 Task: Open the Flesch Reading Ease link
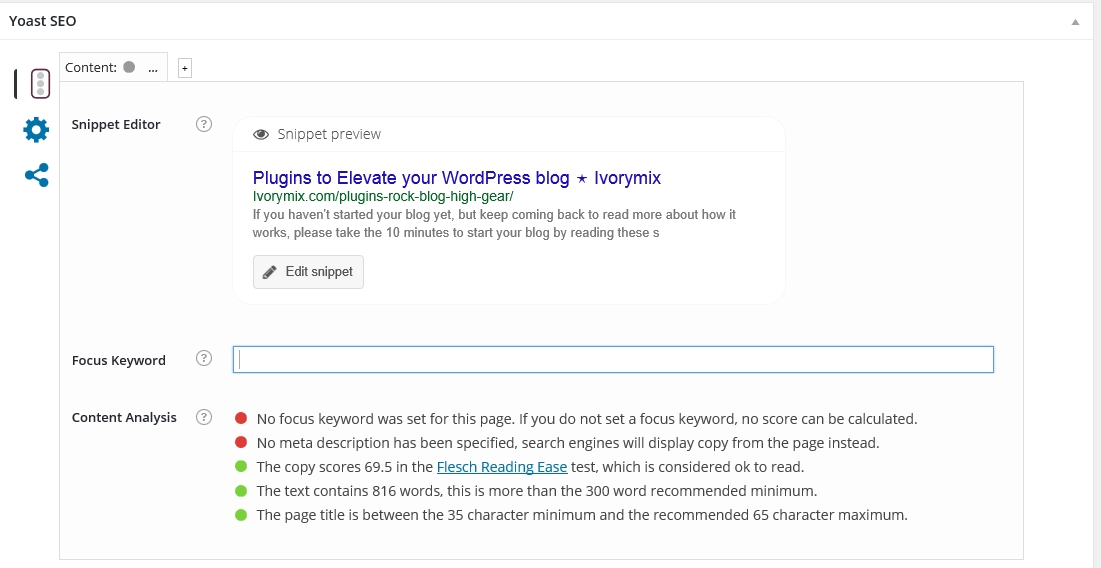501,467
